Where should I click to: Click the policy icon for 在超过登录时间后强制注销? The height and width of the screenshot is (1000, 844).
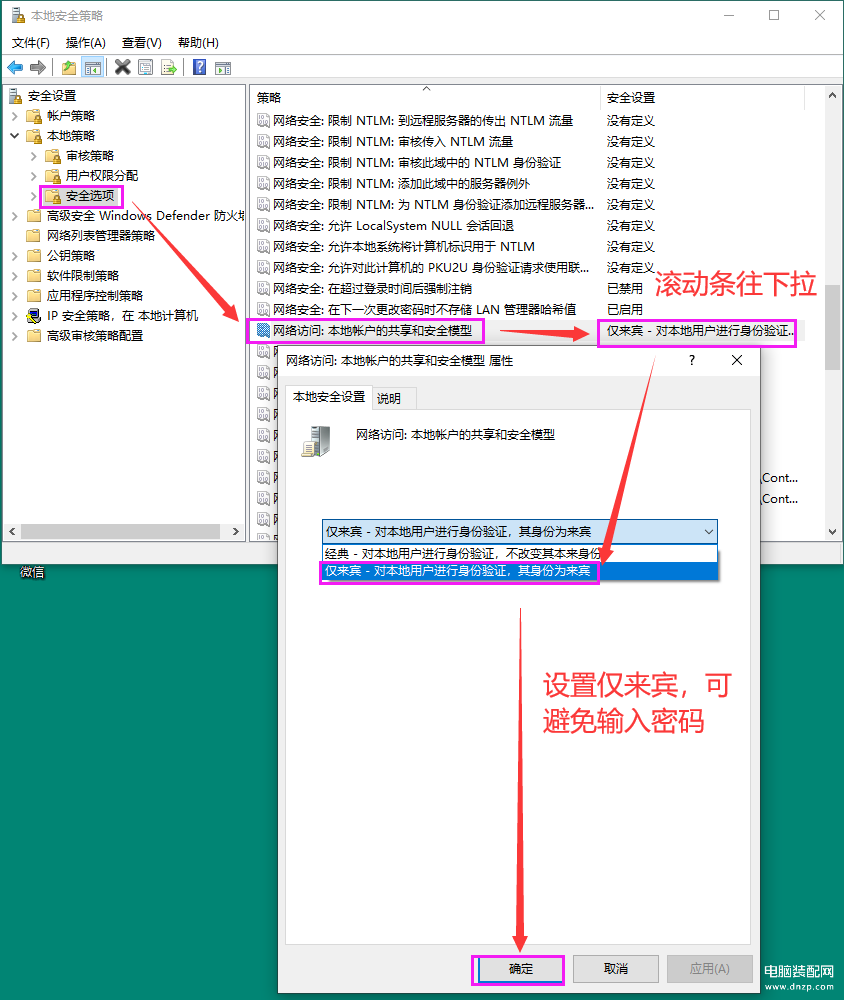tap(263, 289)
